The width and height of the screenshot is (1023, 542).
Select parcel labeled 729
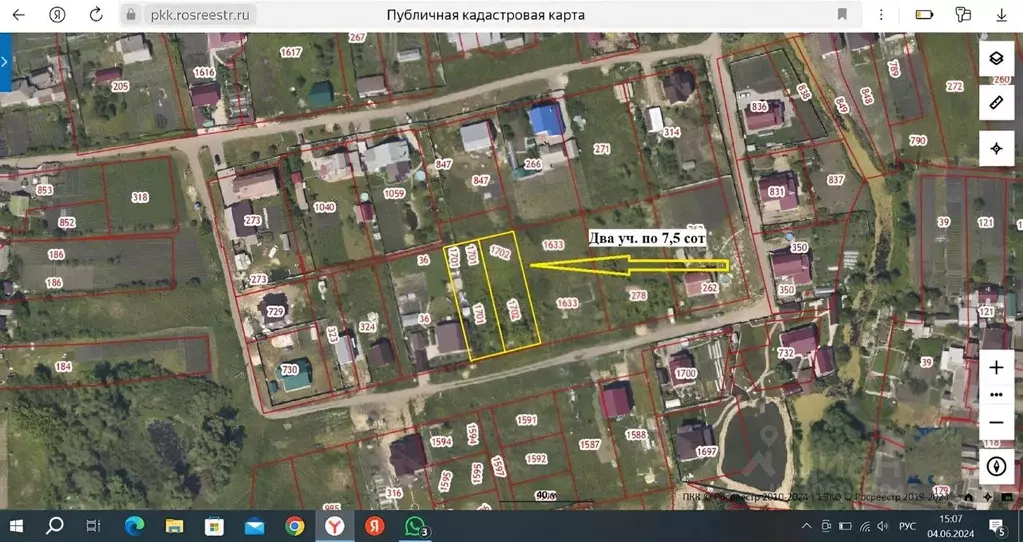pyautogui.click(x=275, y=312)
